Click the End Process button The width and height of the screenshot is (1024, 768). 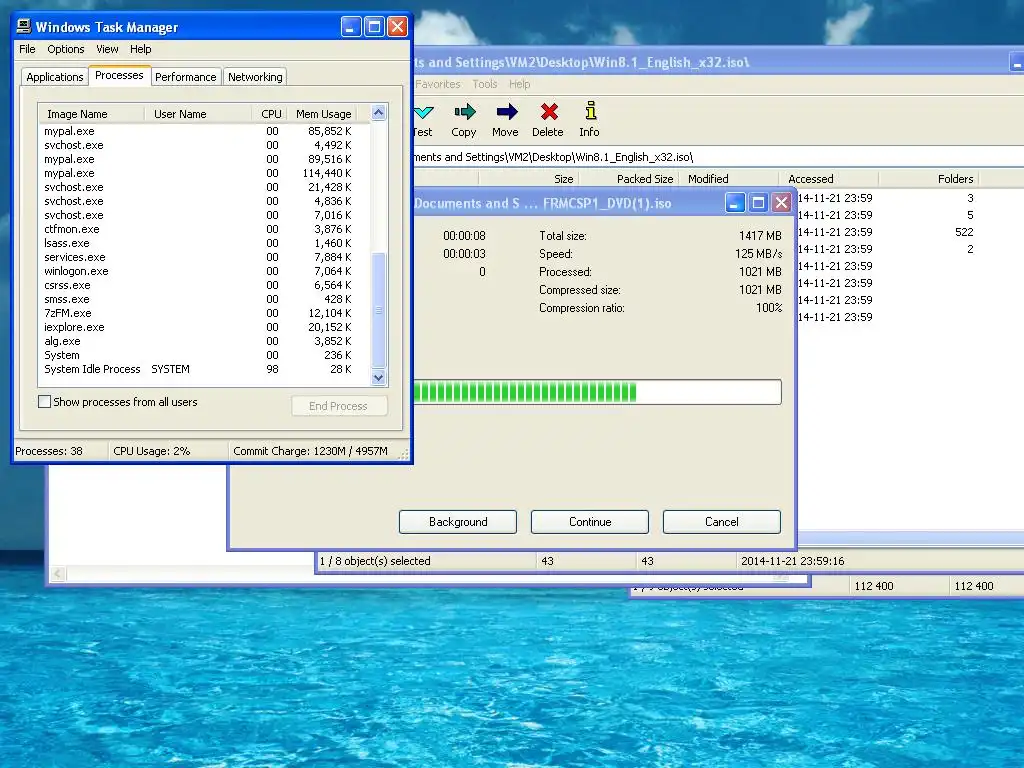click(x=339, y=406)
